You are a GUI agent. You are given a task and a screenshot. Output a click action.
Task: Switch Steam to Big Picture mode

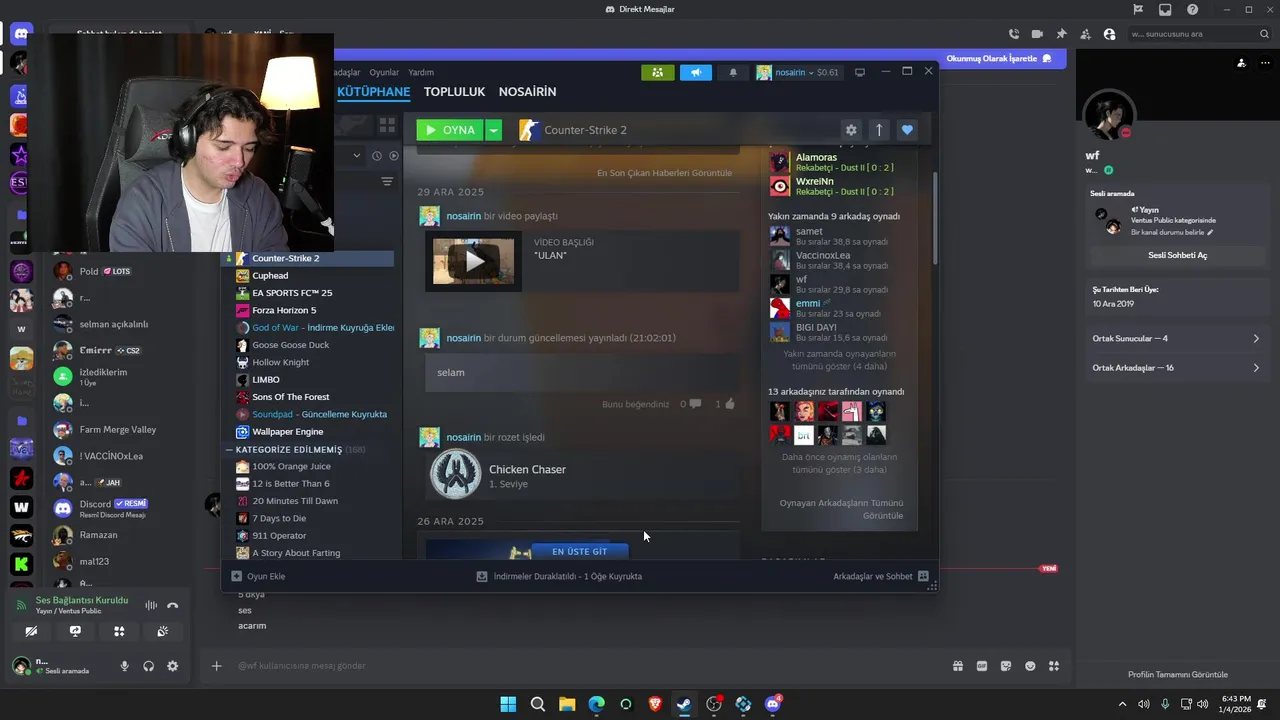[859, 72]
